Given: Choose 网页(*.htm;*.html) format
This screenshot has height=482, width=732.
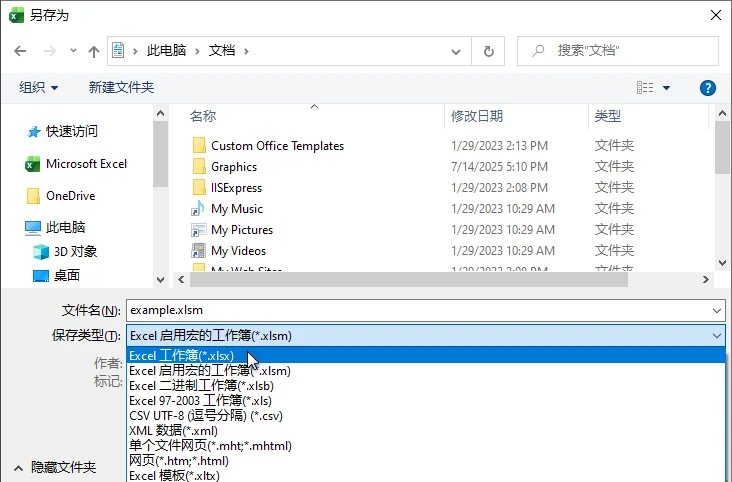Looking at the screenshot, I should click(426, 461).
